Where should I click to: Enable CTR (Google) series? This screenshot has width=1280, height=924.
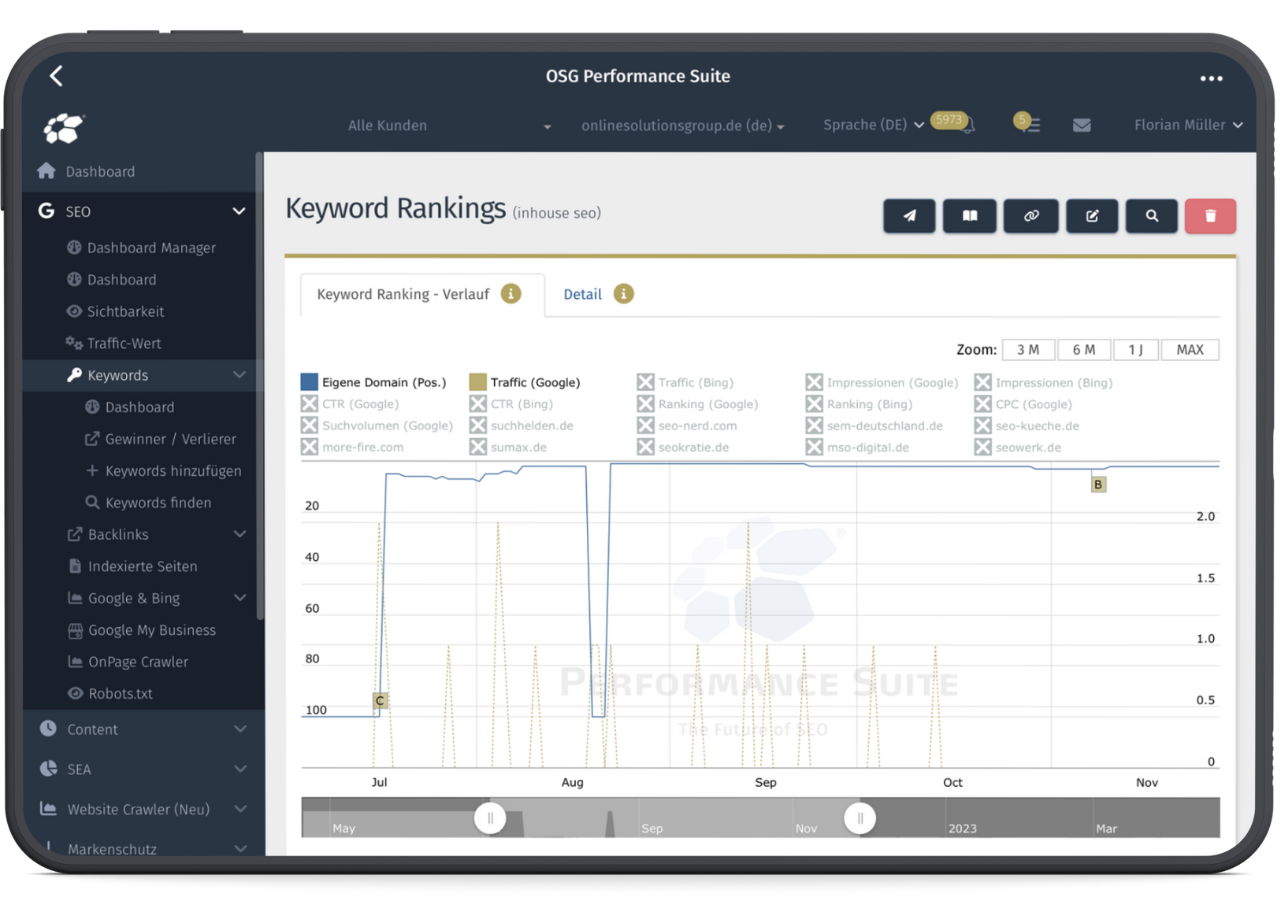(x=350, y=404)
